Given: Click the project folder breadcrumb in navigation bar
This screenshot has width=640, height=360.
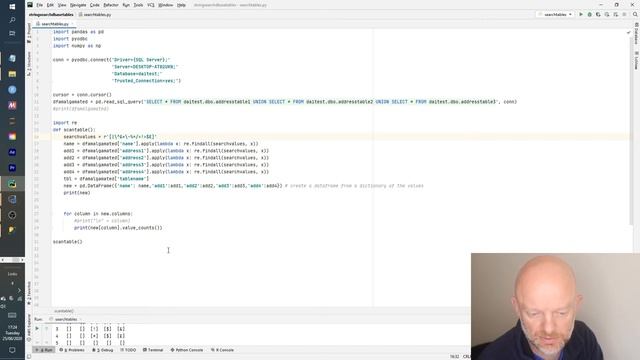Looking at the screenshot, I should [51, 15].
